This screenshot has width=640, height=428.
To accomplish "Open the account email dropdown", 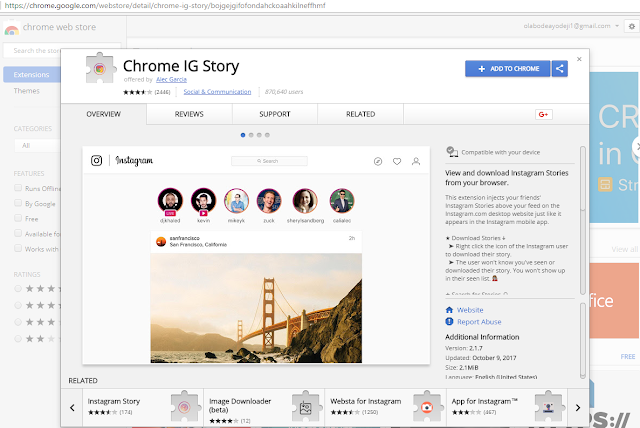I will tap(571, 26).
